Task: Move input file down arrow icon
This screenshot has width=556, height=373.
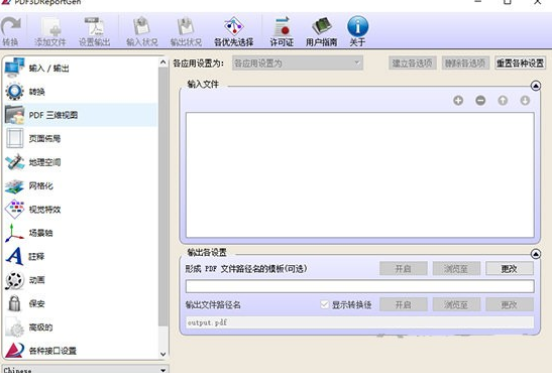Action: (x=525, y=101)
